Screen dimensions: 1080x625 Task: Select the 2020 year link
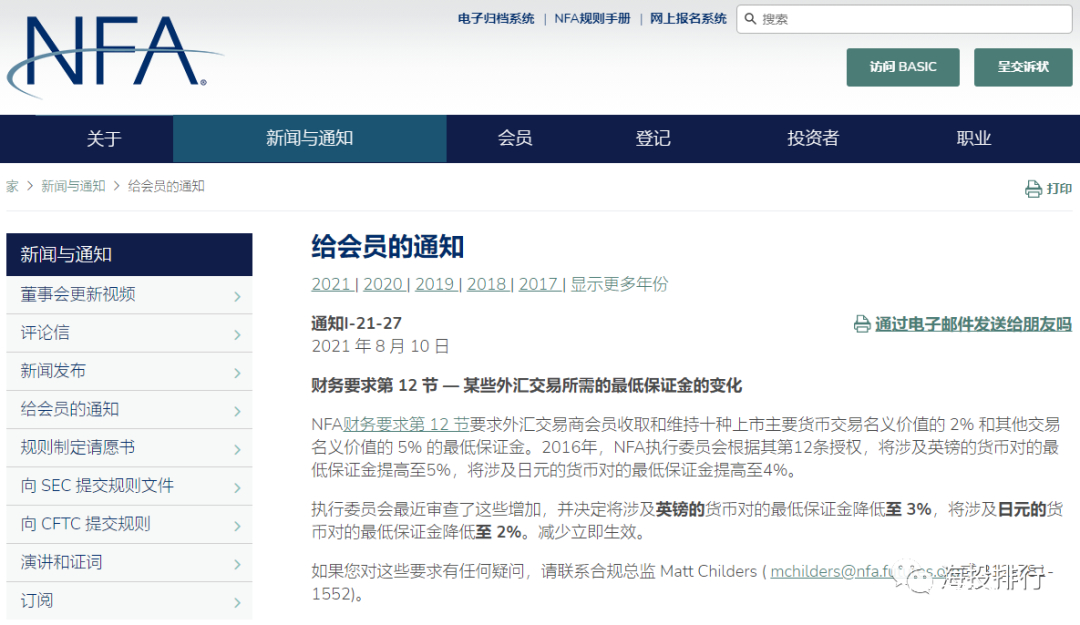click(x=383, y=284)
